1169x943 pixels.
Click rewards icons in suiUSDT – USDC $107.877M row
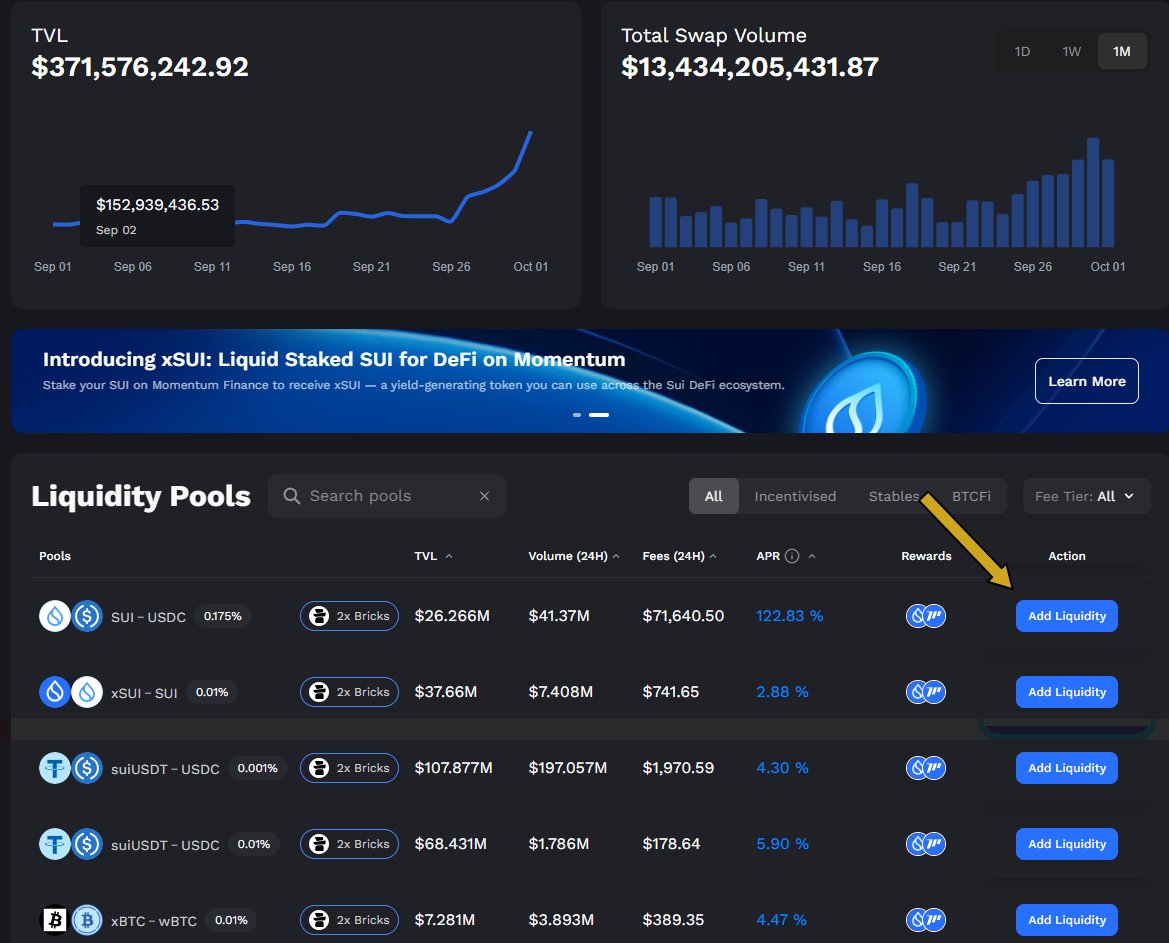[926, 769]
